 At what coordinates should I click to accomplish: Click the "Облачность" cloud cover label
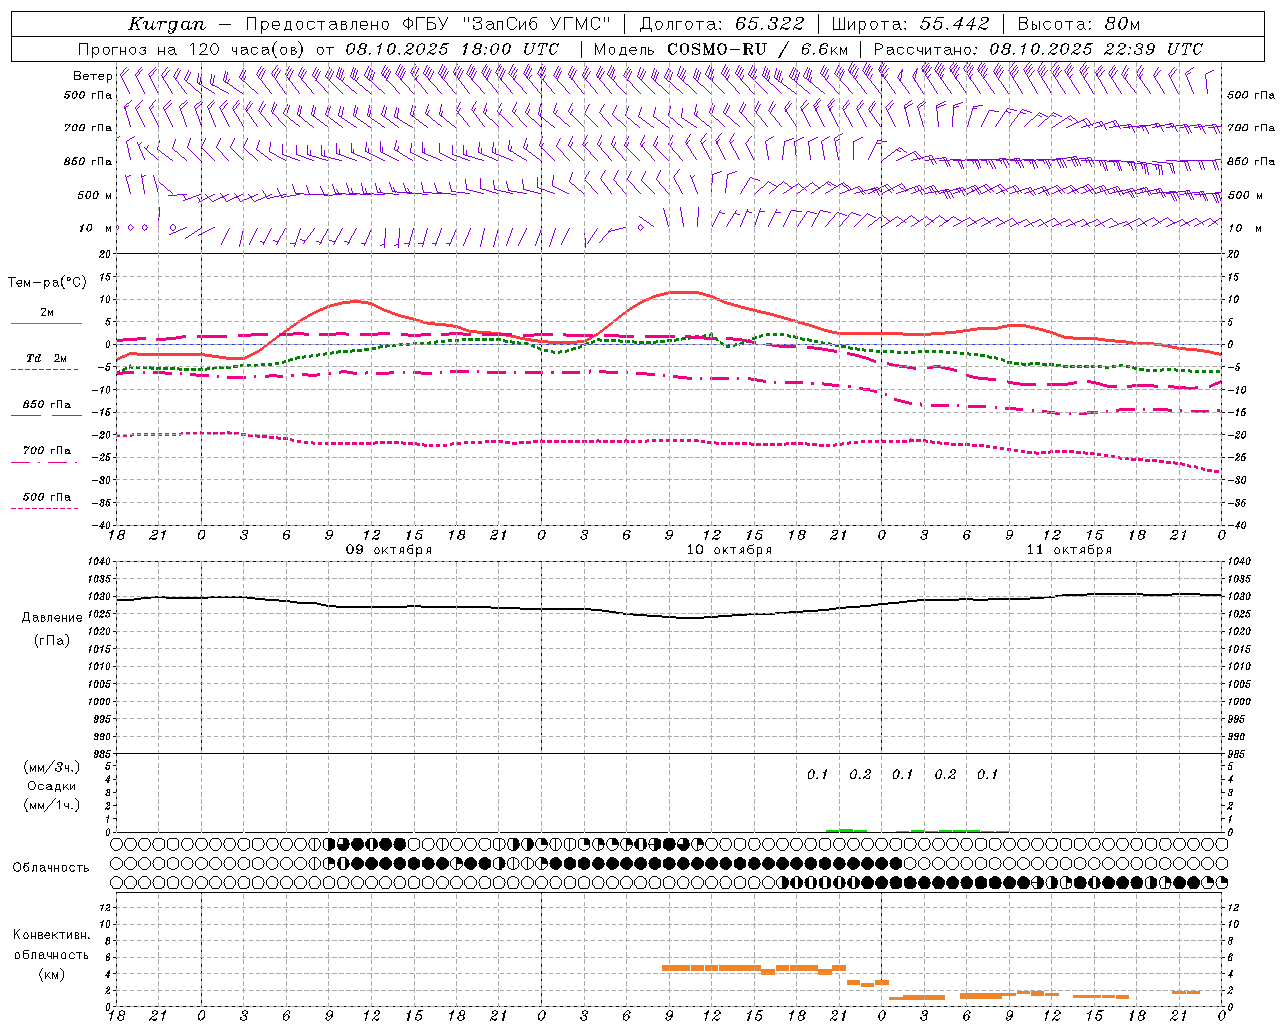[51, 868]
